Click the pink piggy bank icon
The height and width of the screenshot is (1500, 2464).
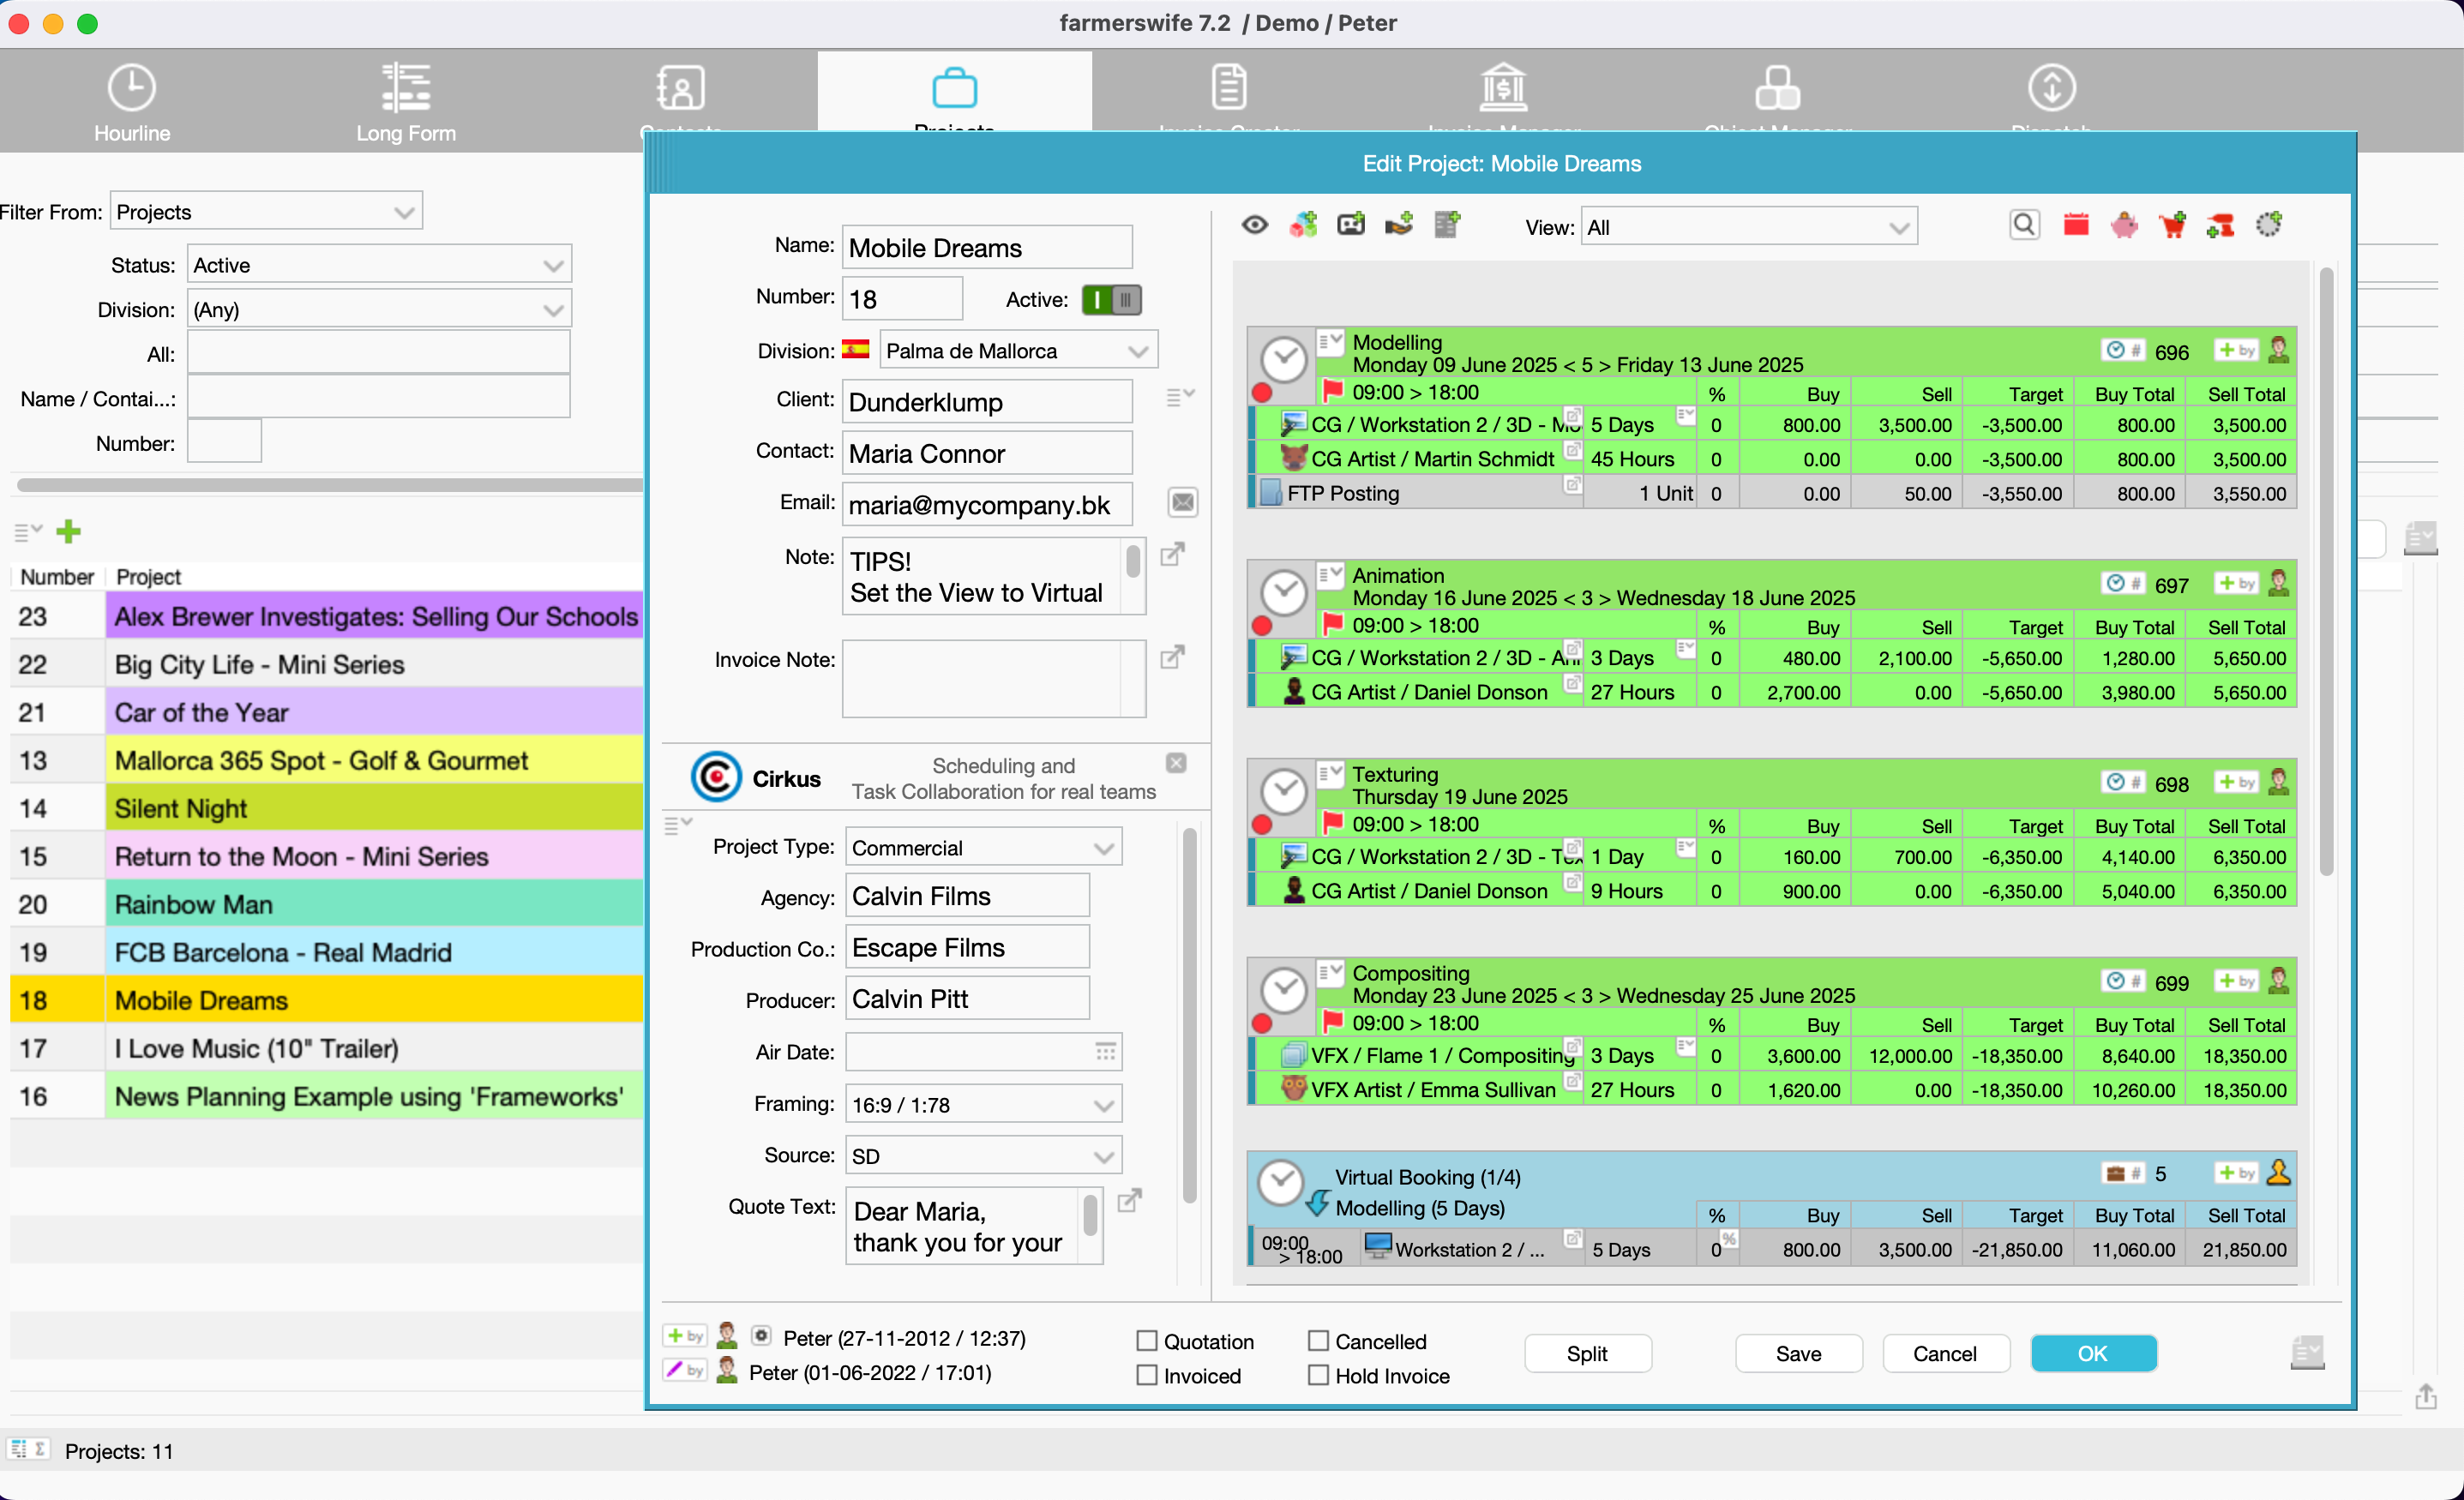(x=2124, y=226)
